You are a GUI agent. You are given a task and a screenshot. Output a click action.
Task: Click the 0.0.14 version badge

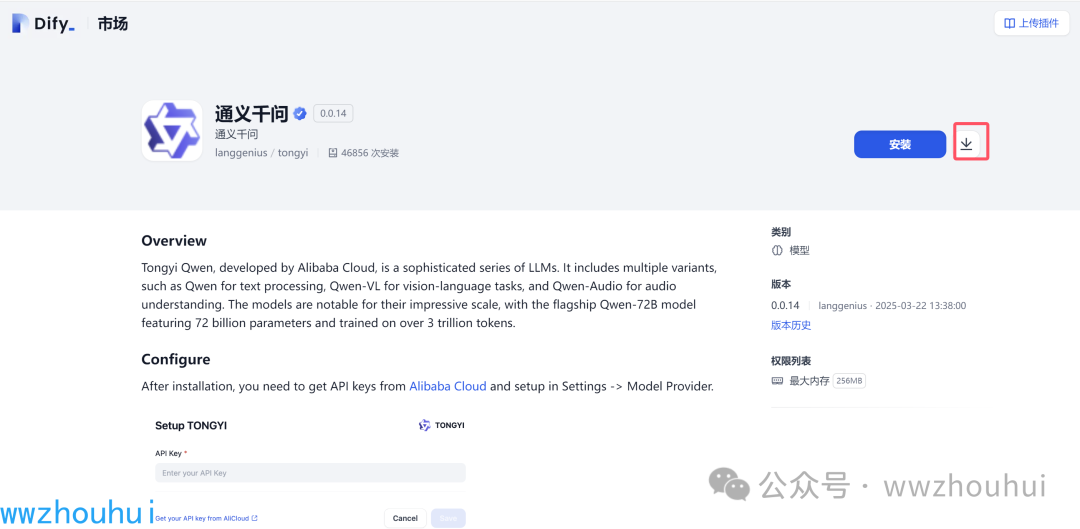(333, 114)
